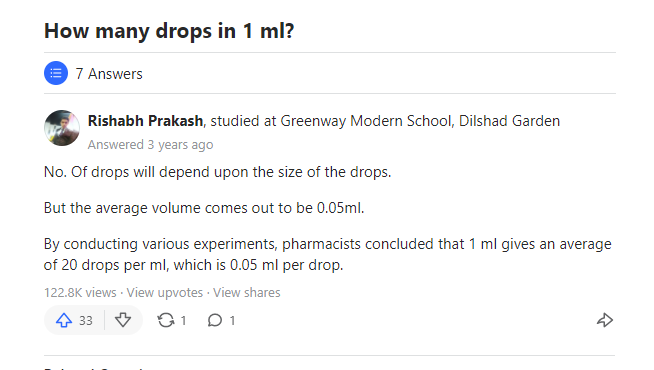Click the reshare circular arrows icon
The height and width of the screenshot is (370, 654).
click(x=166, y=320)
